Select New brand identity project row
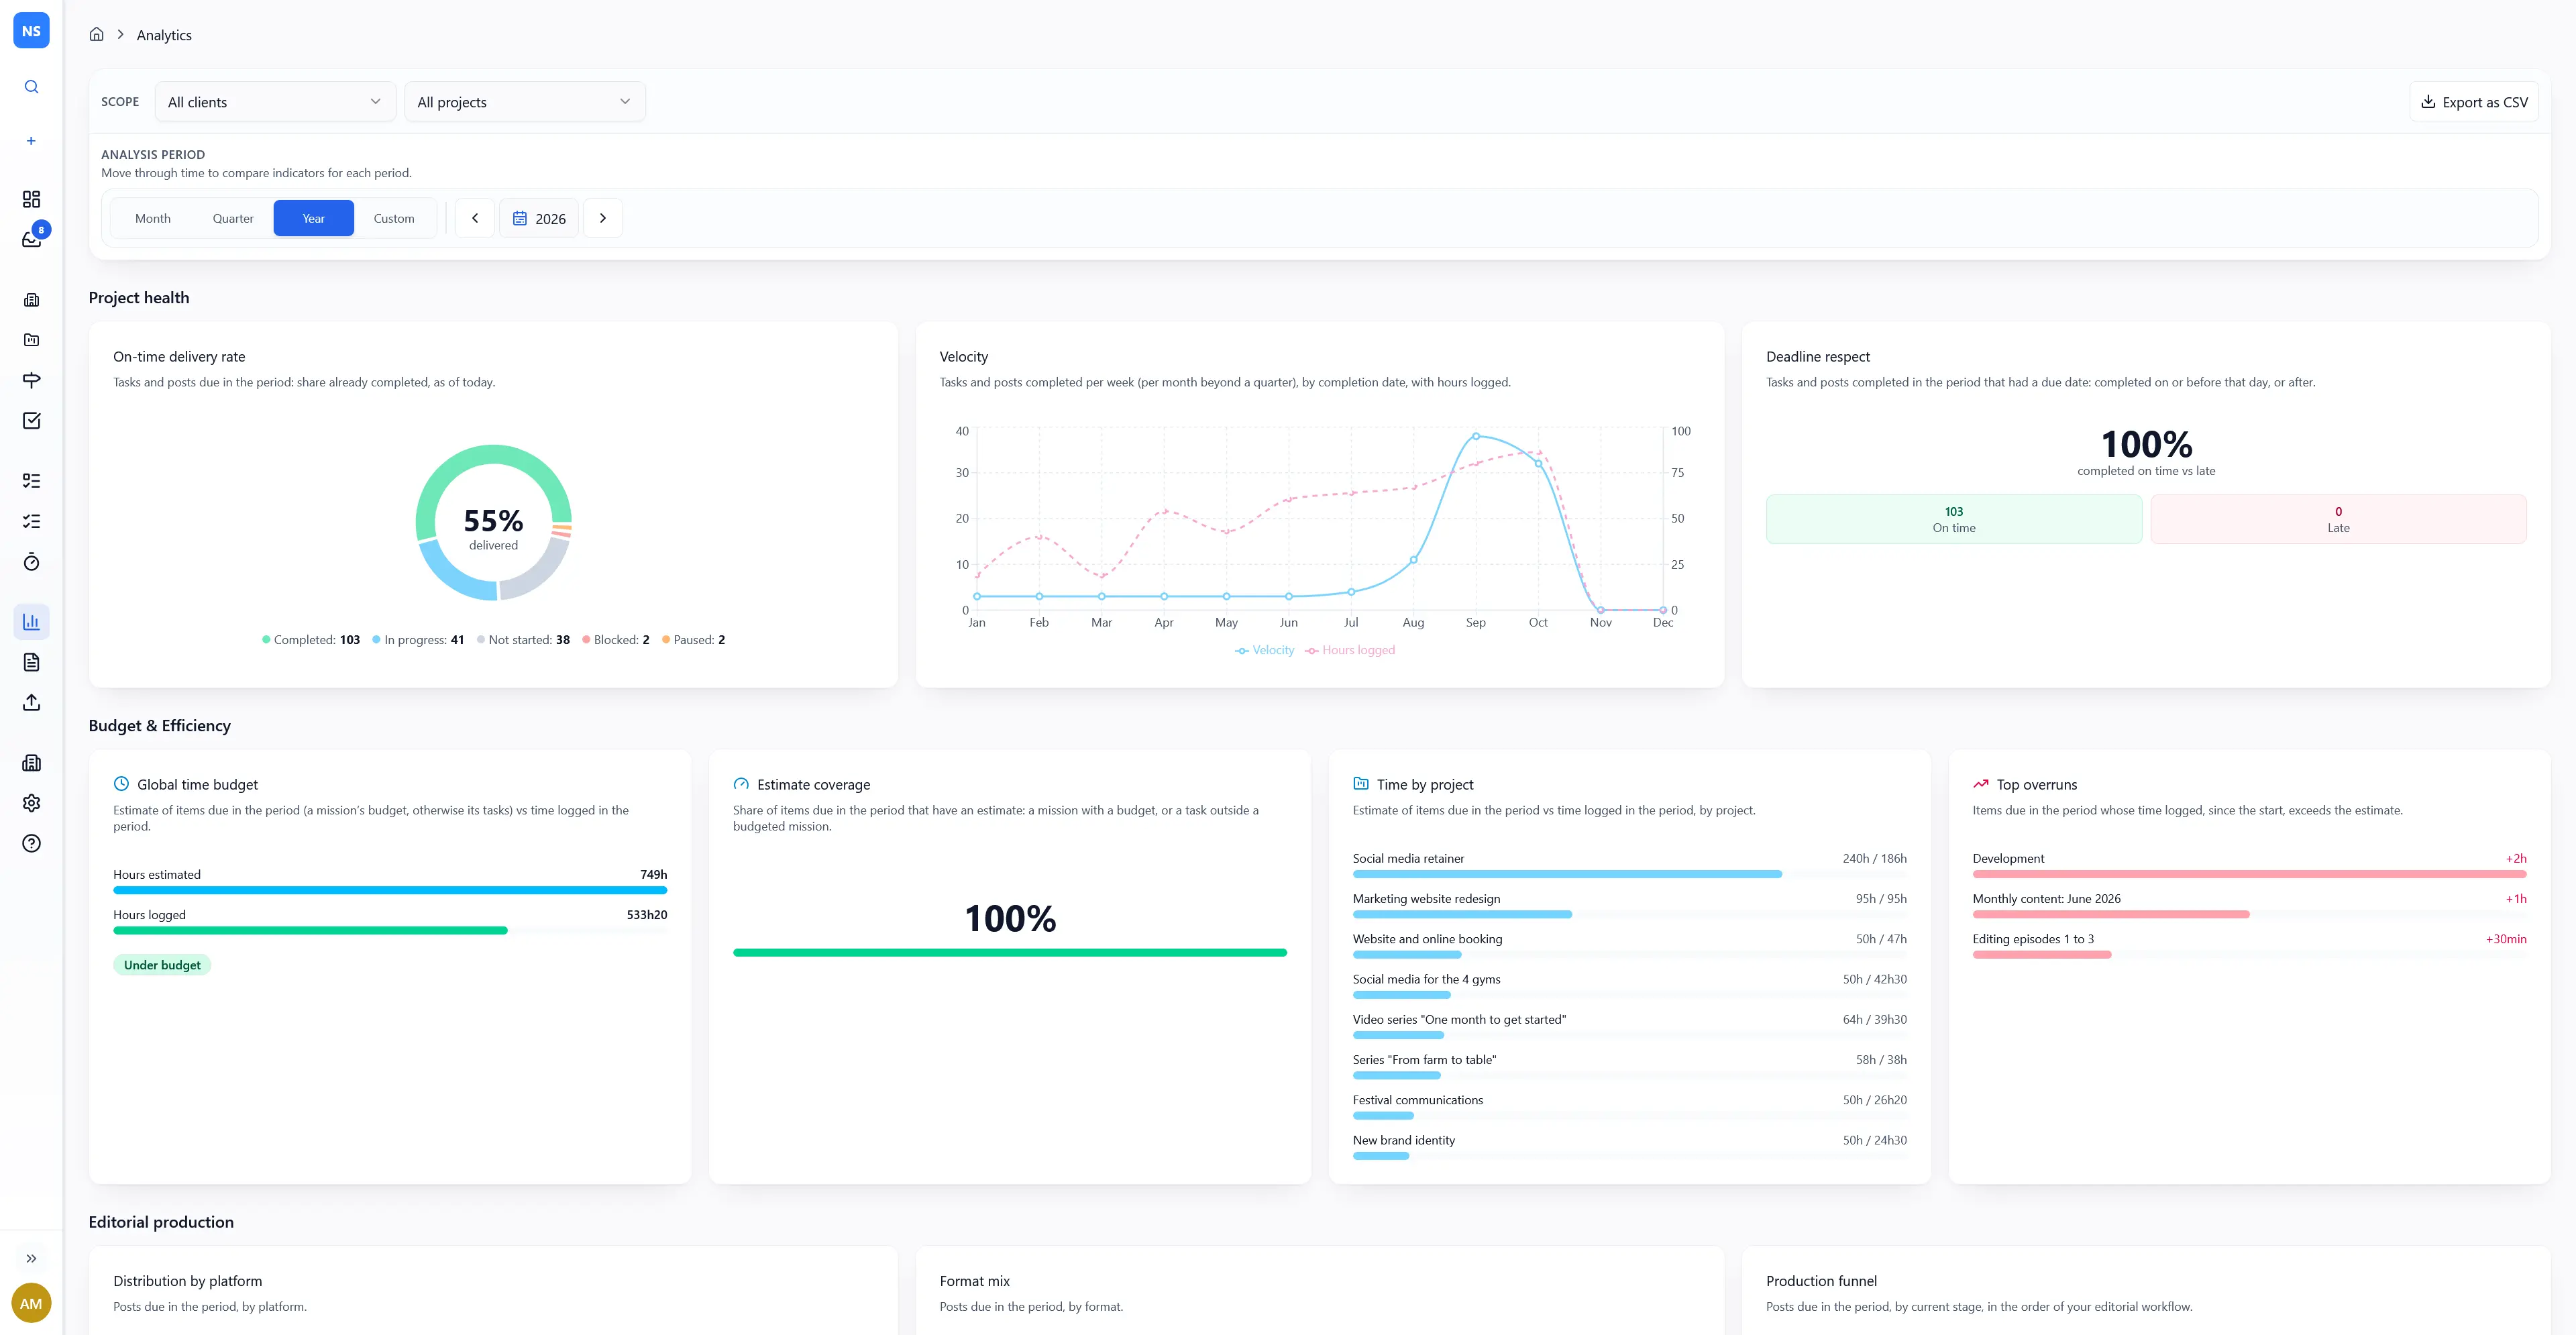 pyautogui.click(x=1630, y=1147)
